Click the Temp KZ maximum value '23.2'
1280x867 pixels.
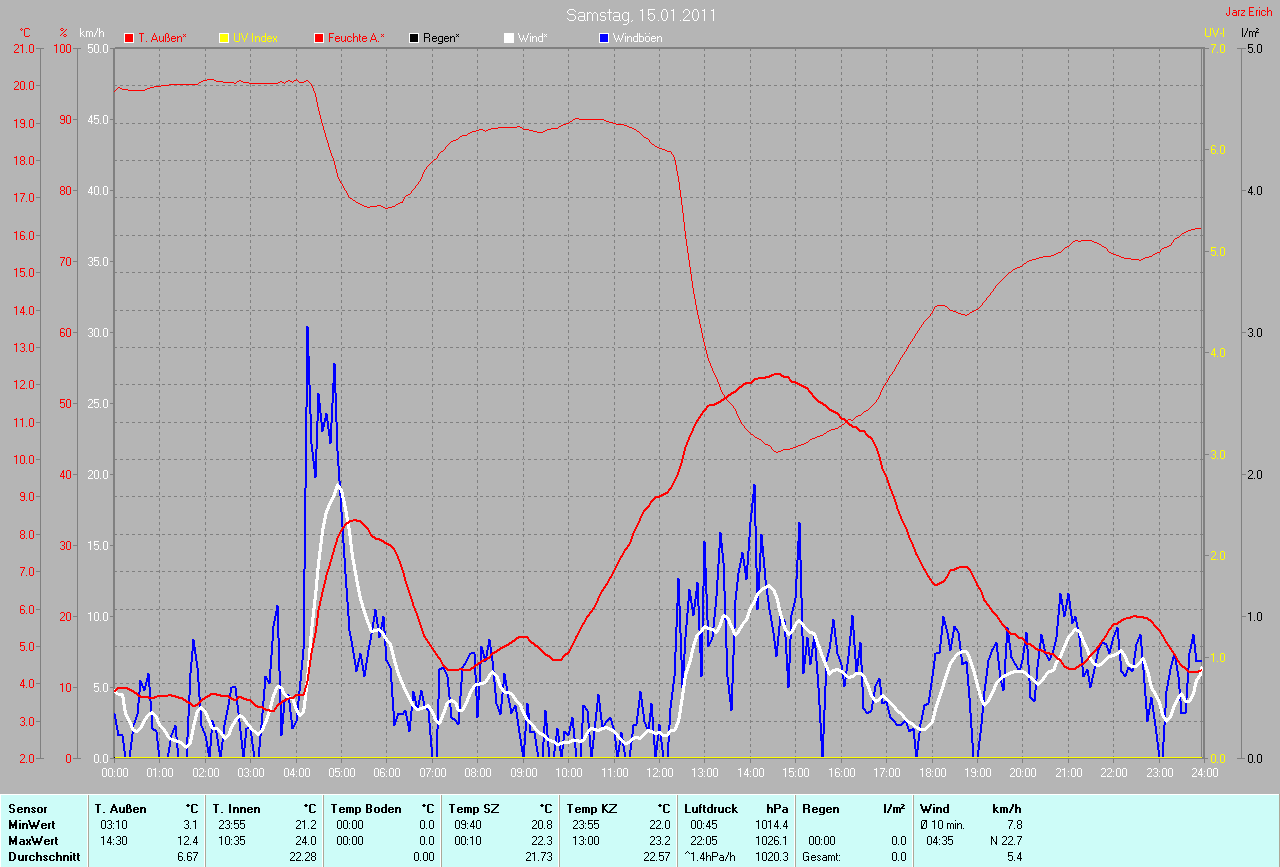[659, 840]
